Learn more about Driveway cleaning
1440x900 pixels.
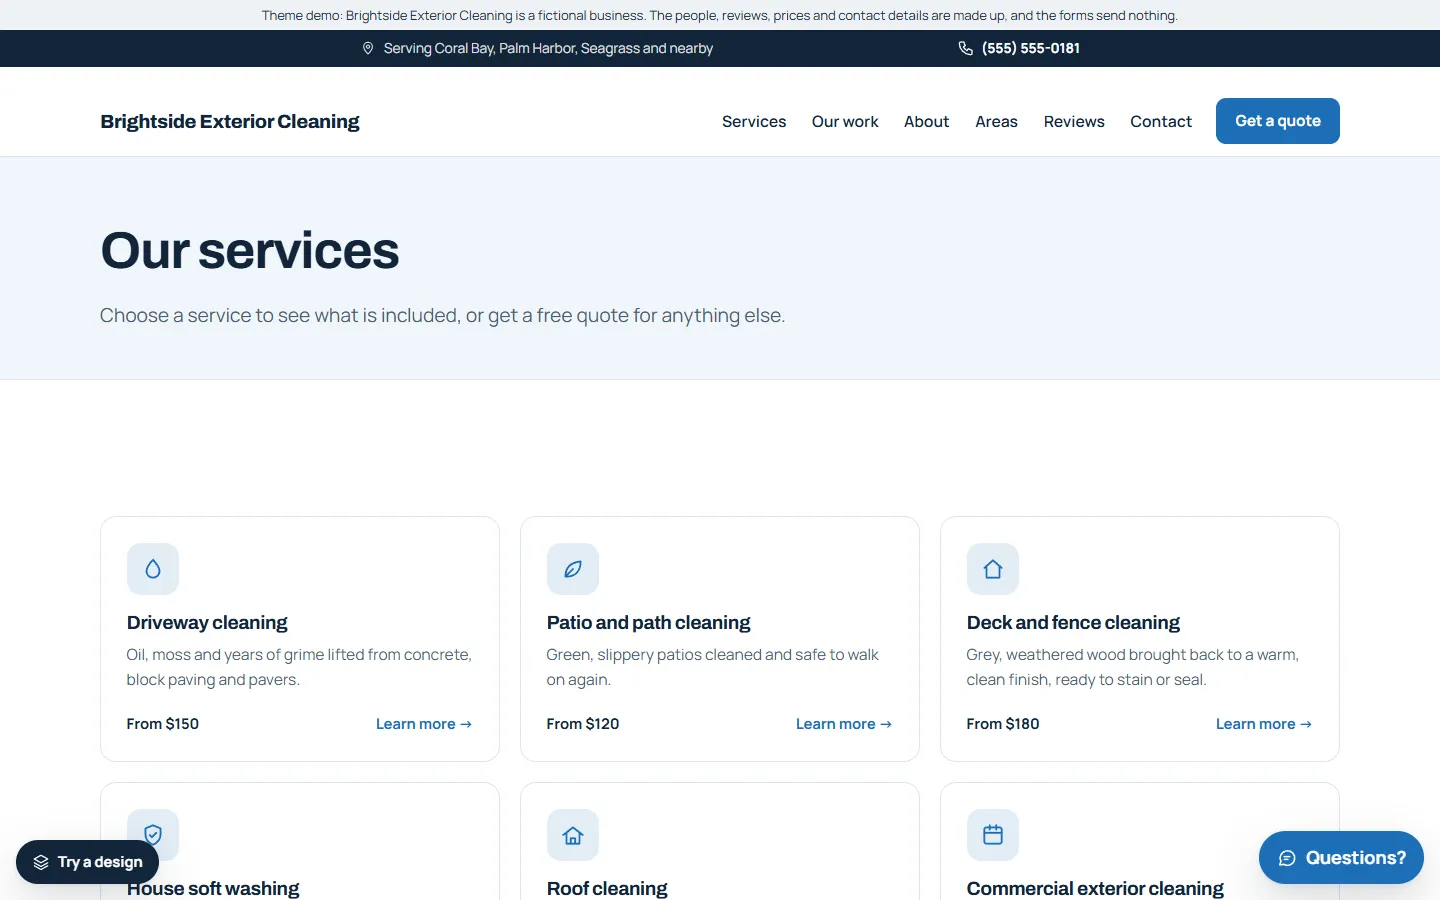click(x=424, y=724)
